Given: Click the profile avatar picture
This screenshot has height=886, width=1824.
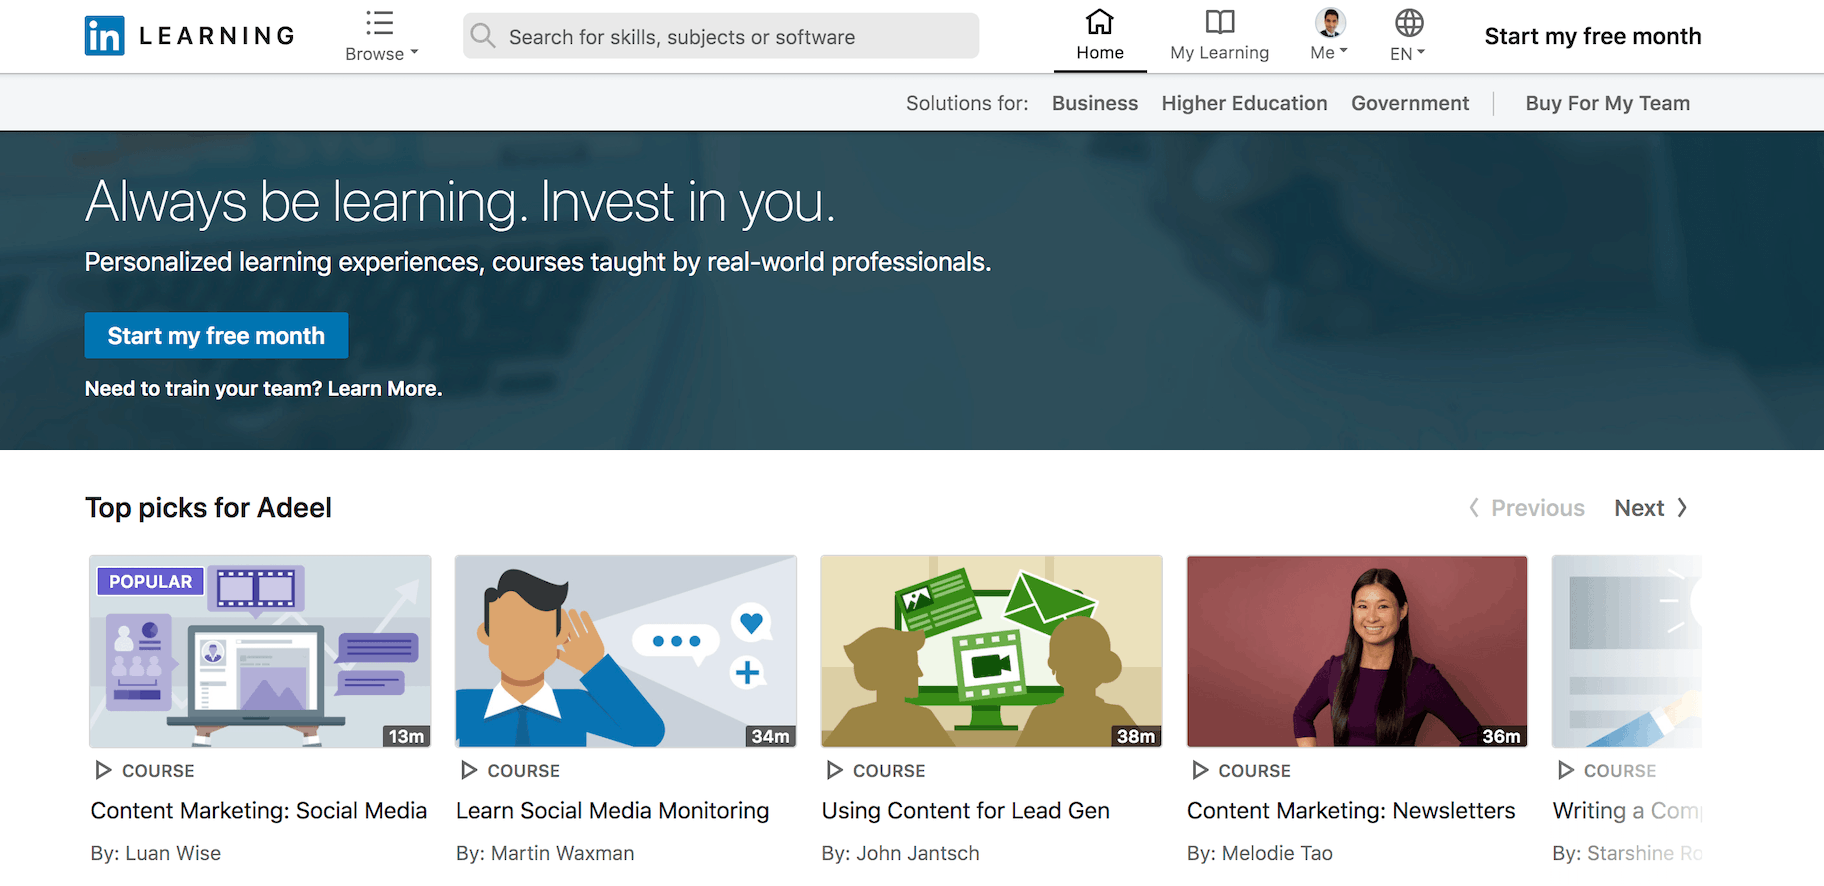Looking at the screenshot, I should coord(1330,22).
